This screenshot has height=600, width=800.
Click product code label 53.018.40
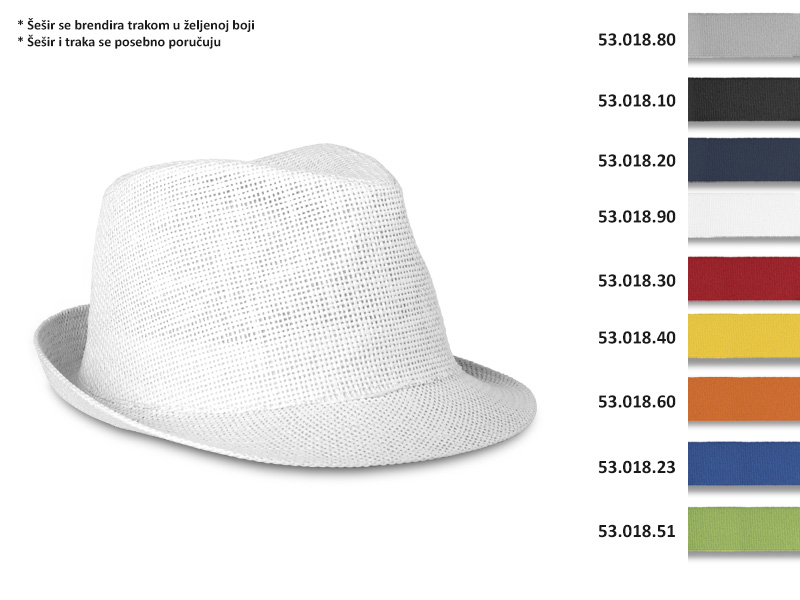(x=637, y=338)
